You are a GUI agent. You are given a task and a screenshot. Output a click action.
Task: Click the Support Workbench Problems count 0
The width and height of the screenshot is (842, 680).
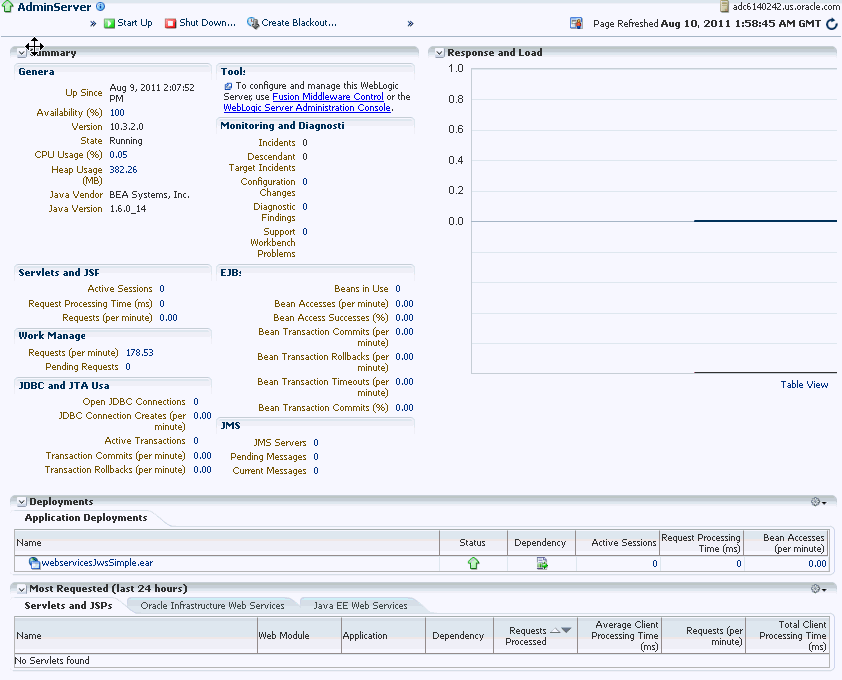[305, 232]
